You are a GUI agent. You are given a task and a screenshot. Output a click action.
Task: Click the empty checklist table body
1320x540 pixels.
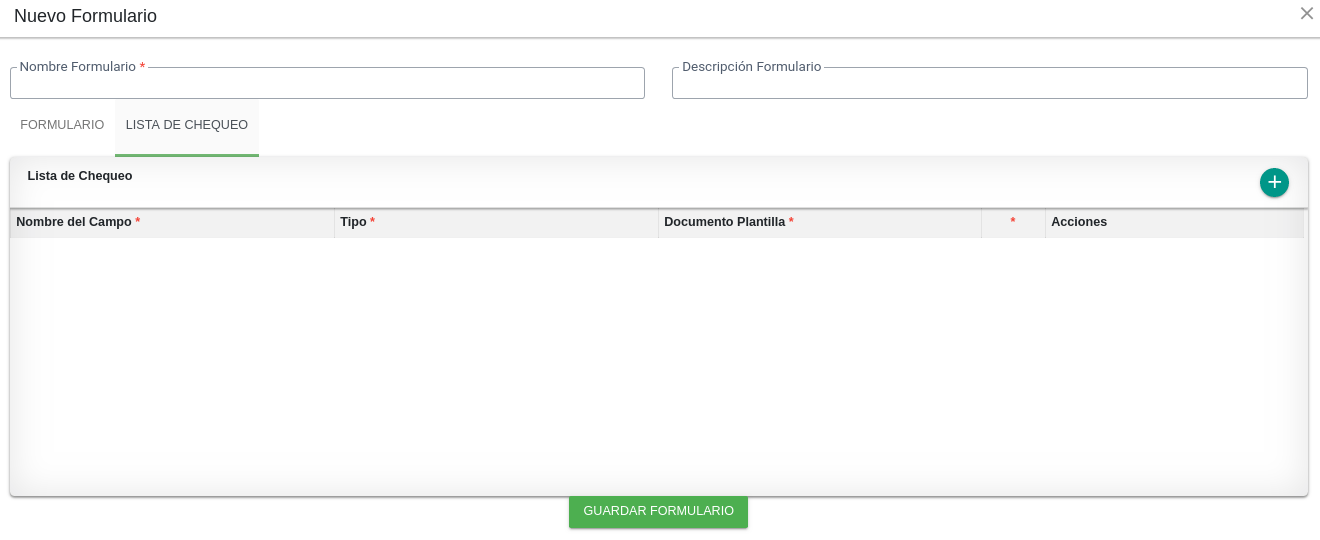pyautogui.click(x=658, y=365)
